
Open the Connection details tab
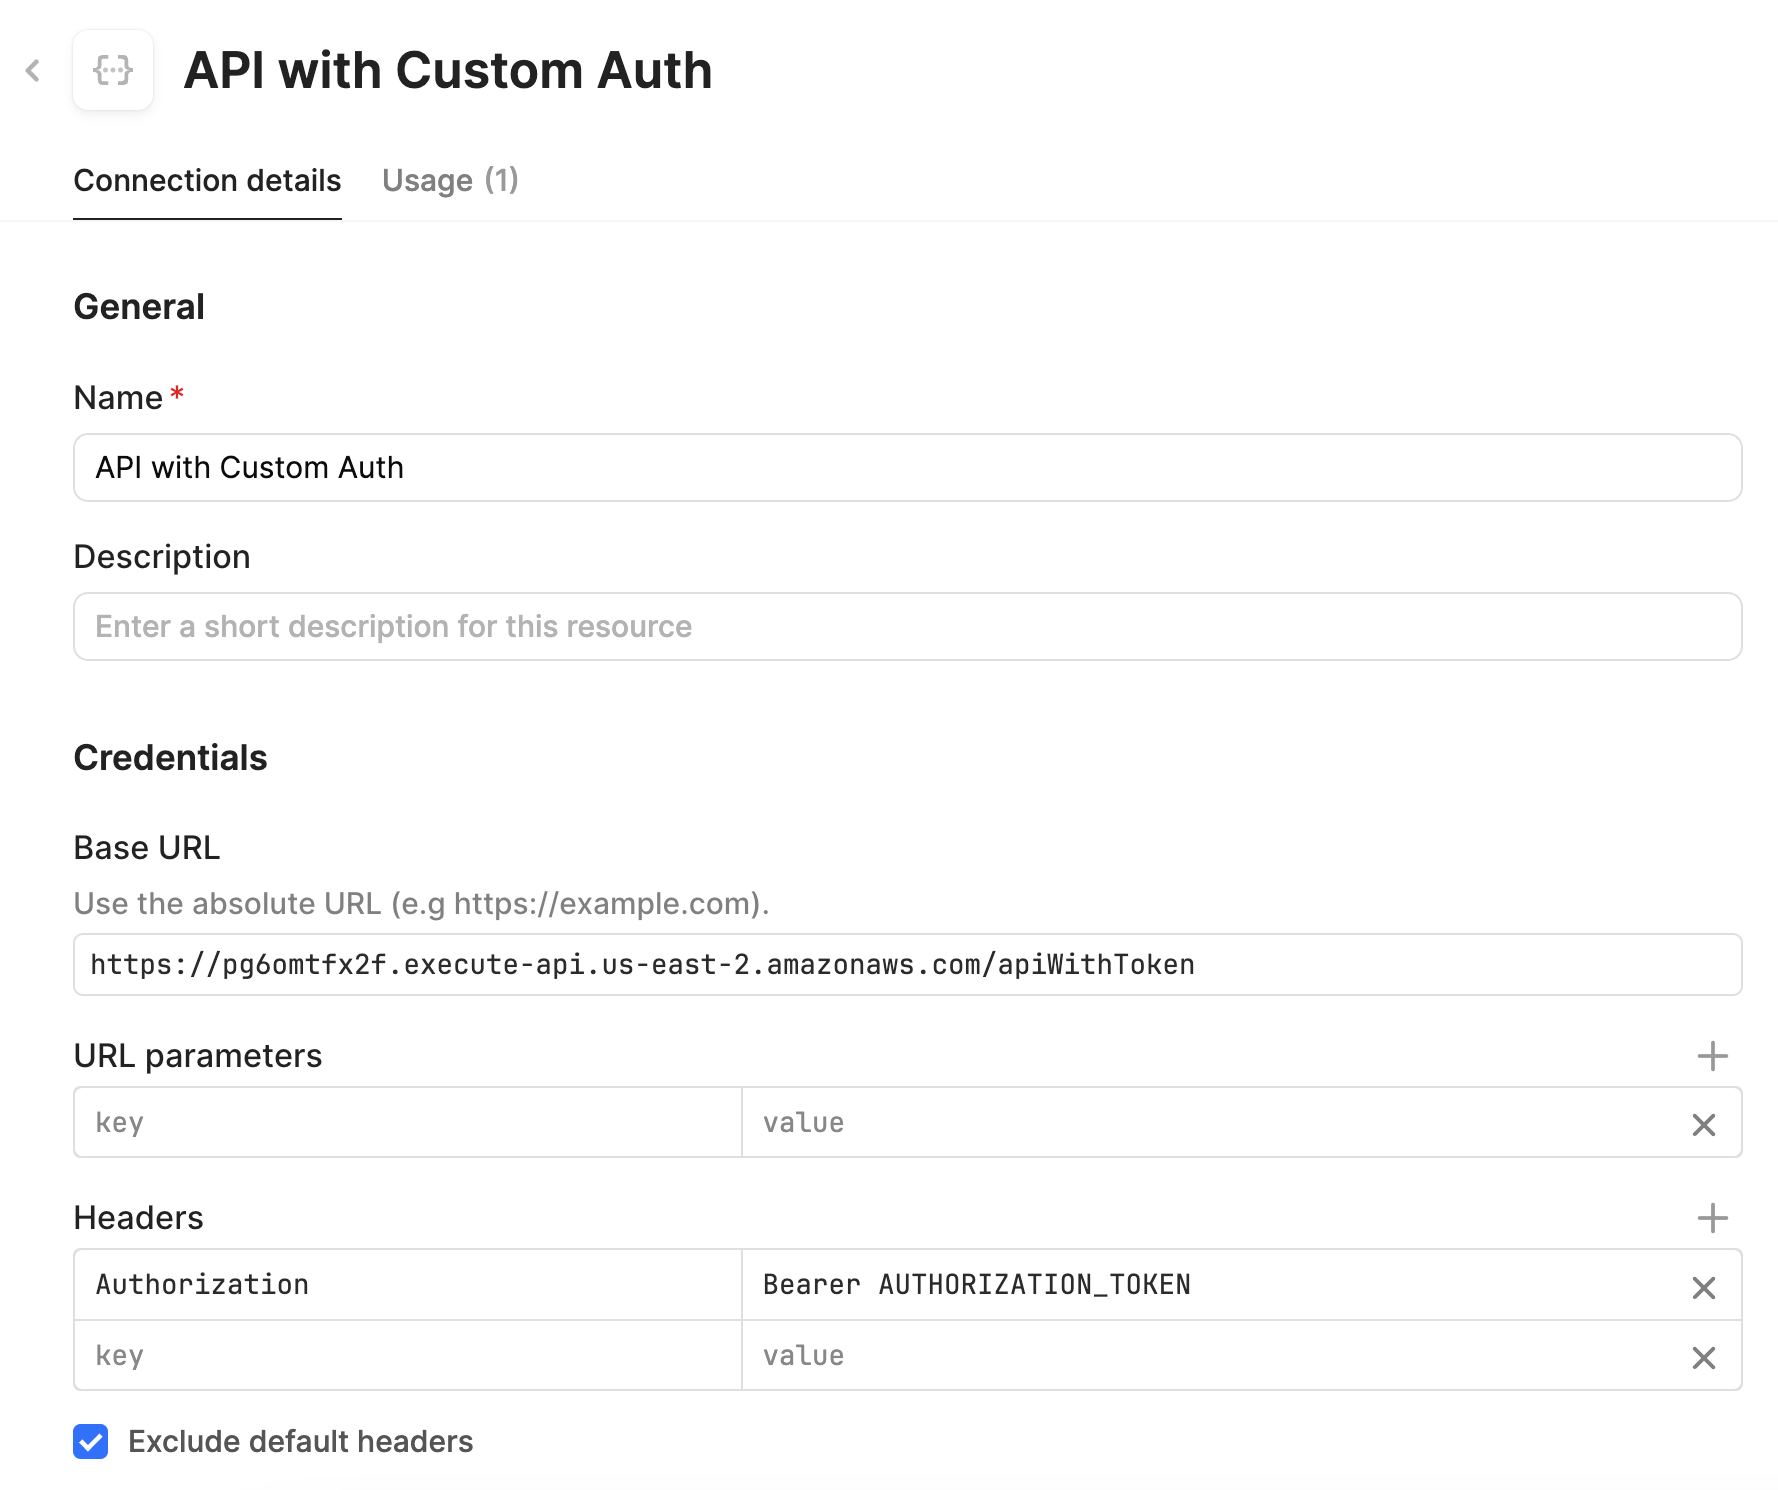[207, 181]
